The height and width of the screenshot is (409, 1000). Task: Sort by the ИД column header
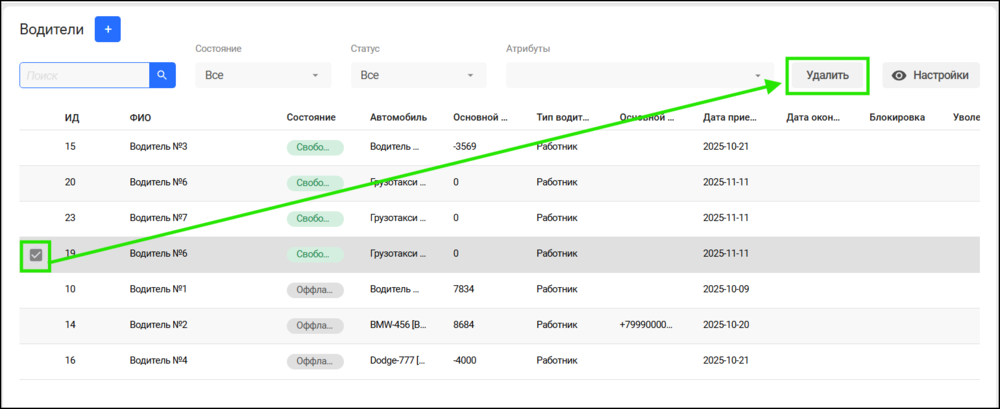pyautogui.click(x=72, y=117)
